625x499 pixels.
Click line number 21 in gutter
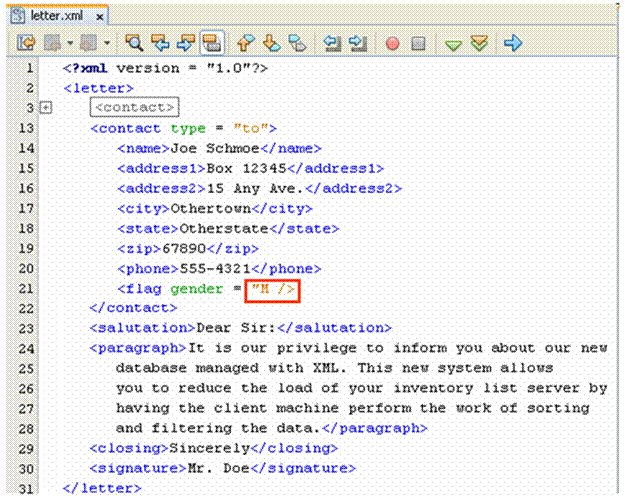[x=26, y=288]
